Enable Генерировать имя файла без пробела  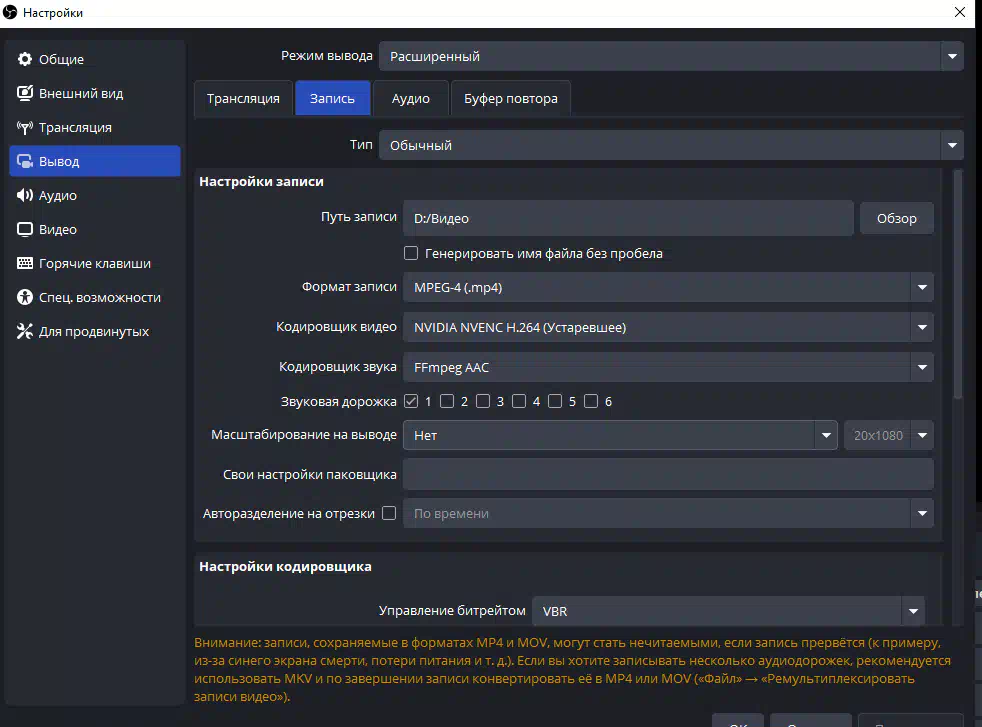point(411,253)
